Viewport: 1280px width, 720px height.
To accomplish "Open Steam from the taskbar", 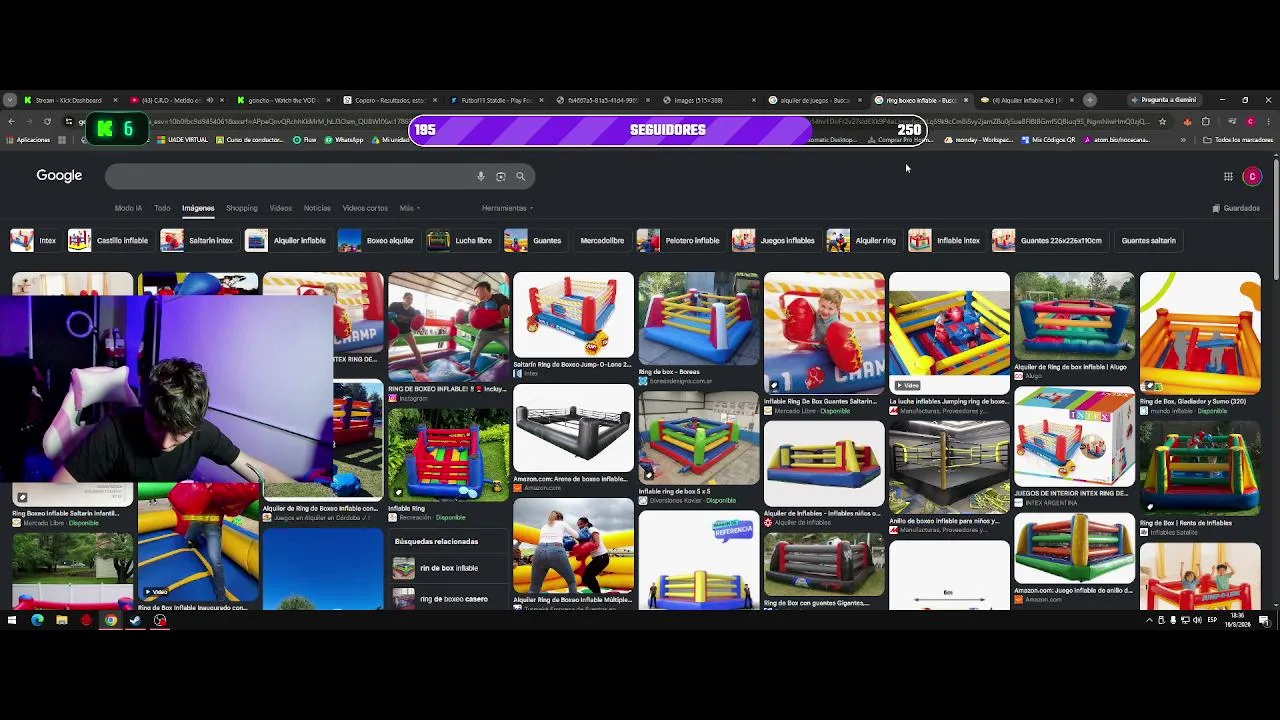I will [x=135, y=621].
